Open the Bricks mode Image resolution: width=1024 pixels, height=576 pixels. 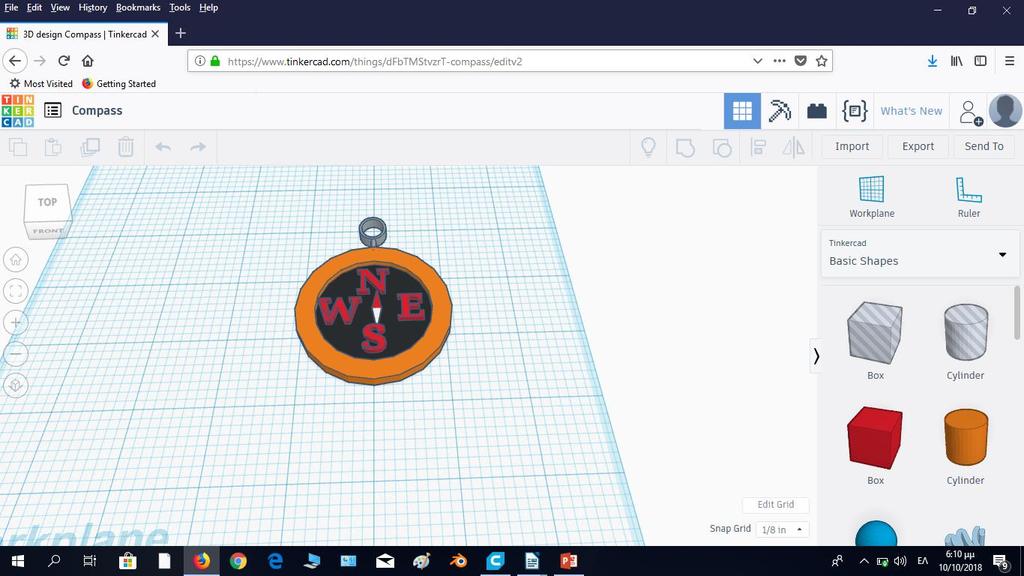(816, 111)
